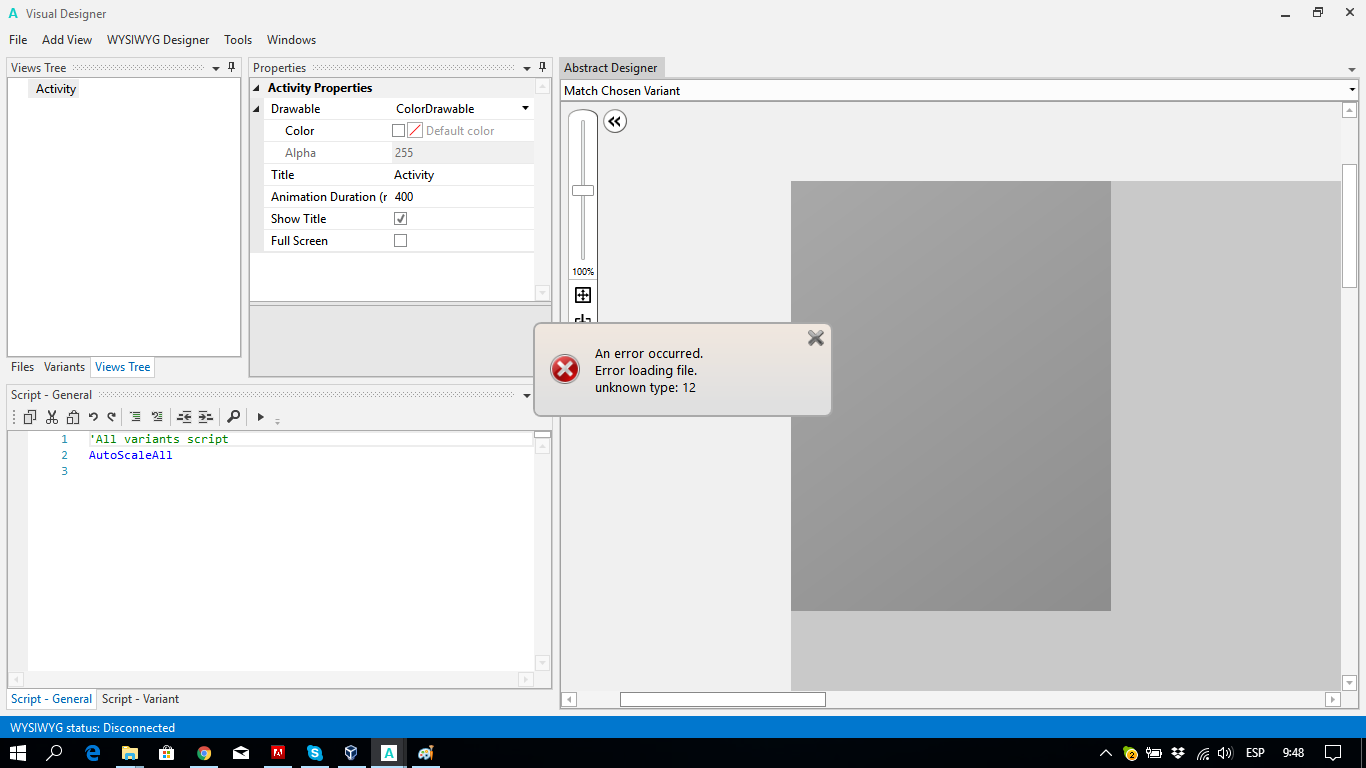Screen dimensions: 1366x768
Task: Click the block comment icon
Action: [136, 417]
